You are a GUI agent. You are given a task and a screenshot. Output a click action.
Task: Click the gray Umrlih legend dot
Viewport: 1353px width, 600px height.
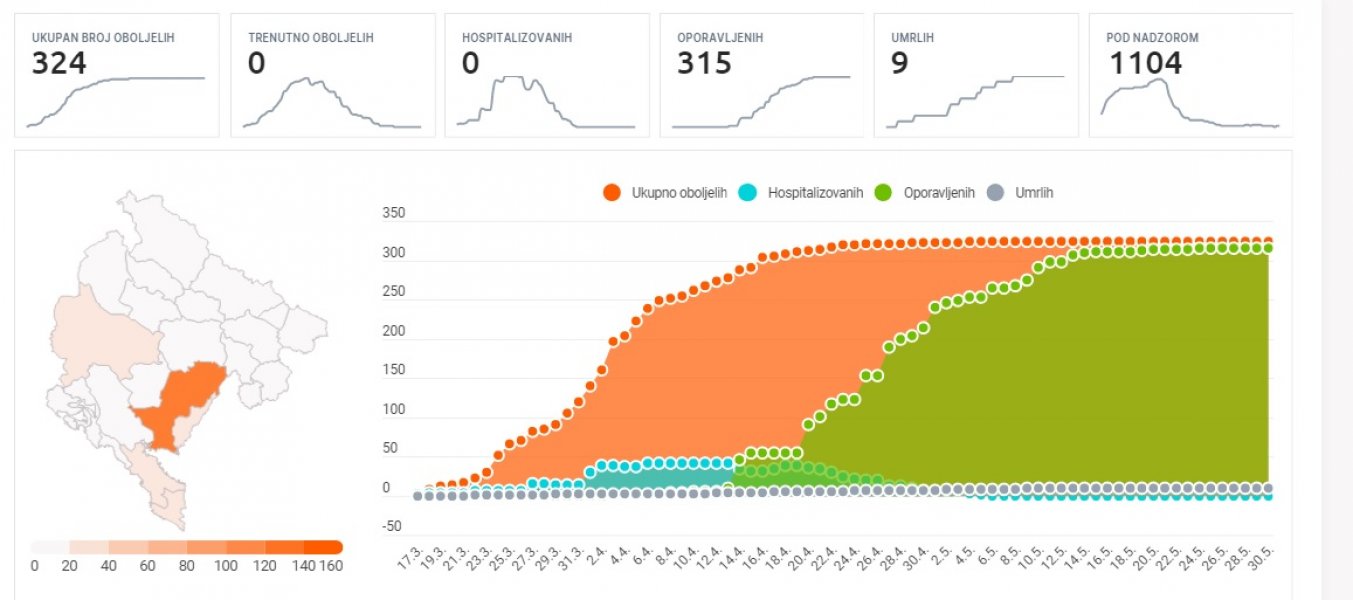(x=996, y=193)
